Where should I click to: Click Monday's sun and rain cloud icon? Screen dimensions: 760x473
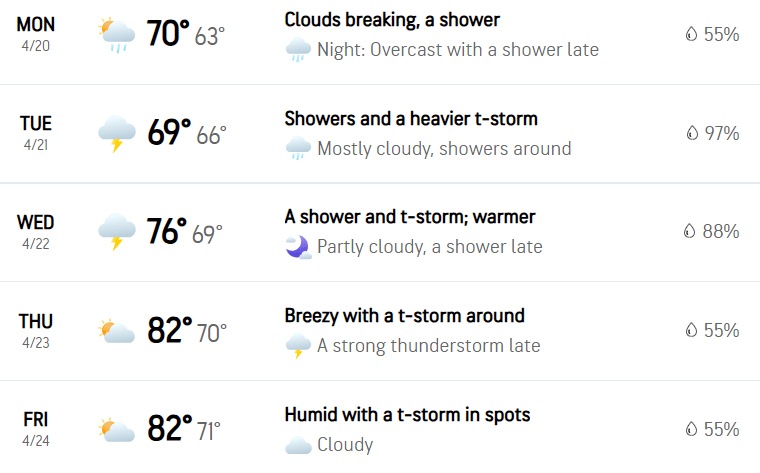tap(116, 35)
